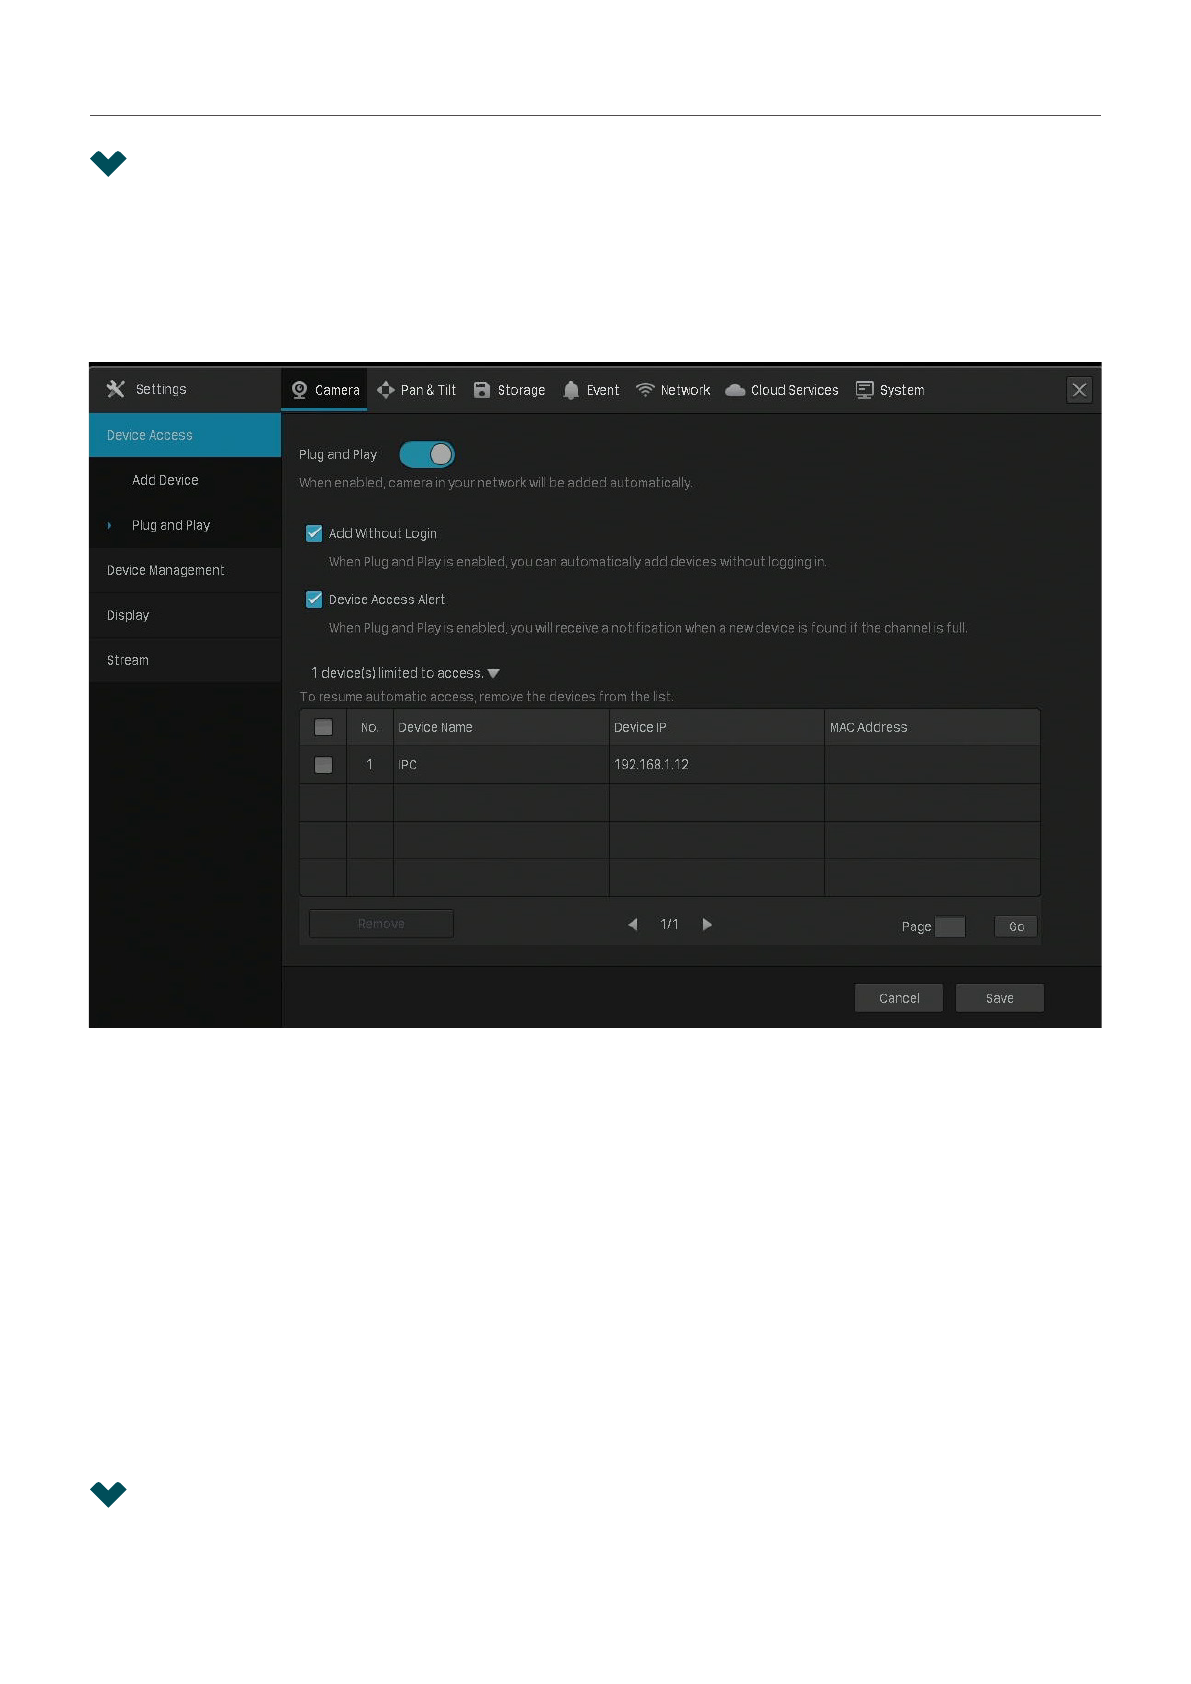Image resolution: width=1191 pixels, height=1684 pixels.
Task: Open the Stream sidebar item
Action: tap(128, 660)
